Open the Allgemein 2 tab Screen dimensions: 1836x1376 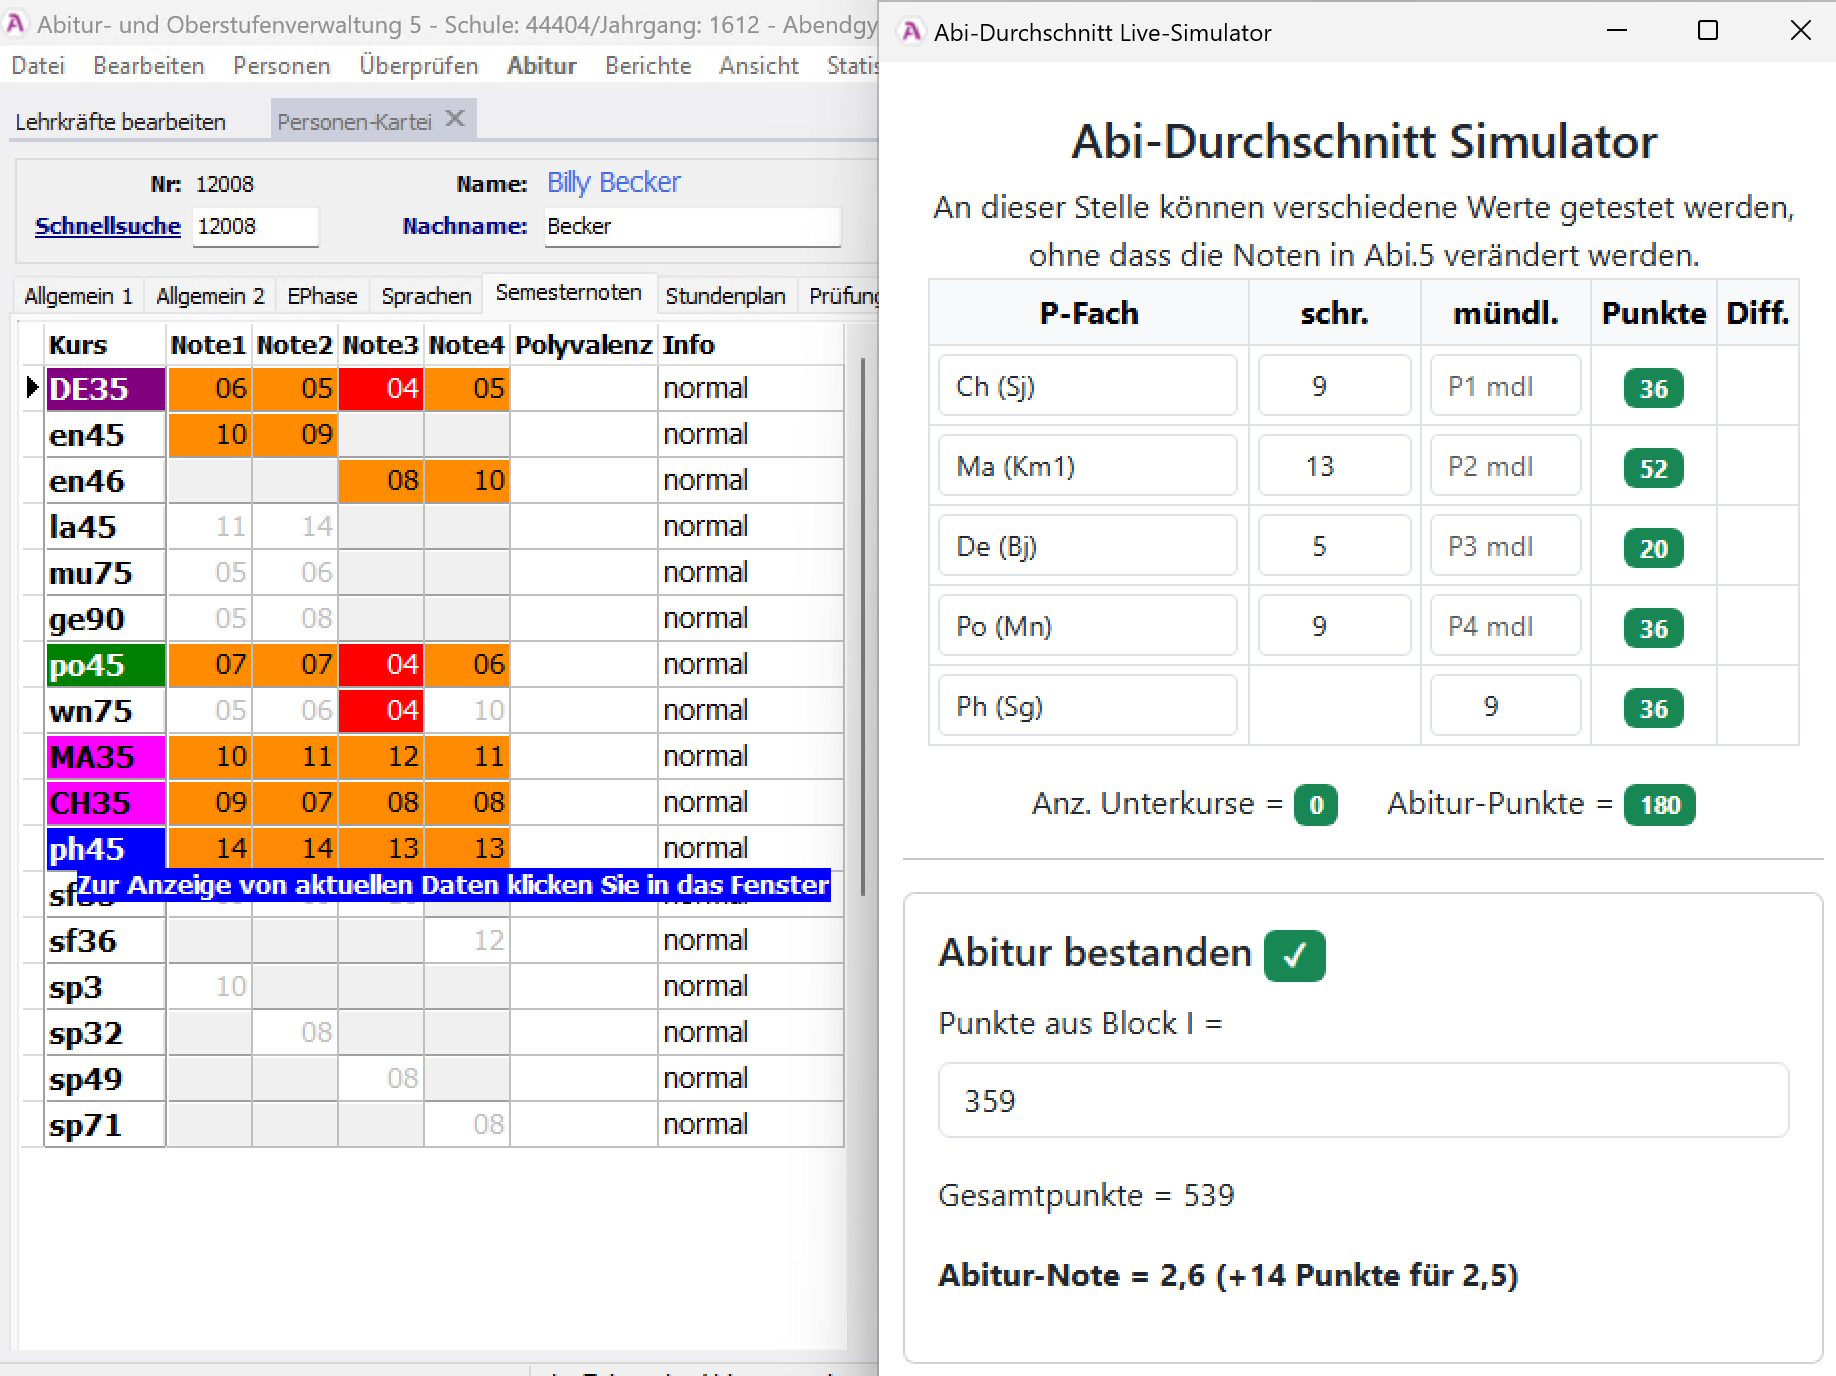[x=210, y=296]
